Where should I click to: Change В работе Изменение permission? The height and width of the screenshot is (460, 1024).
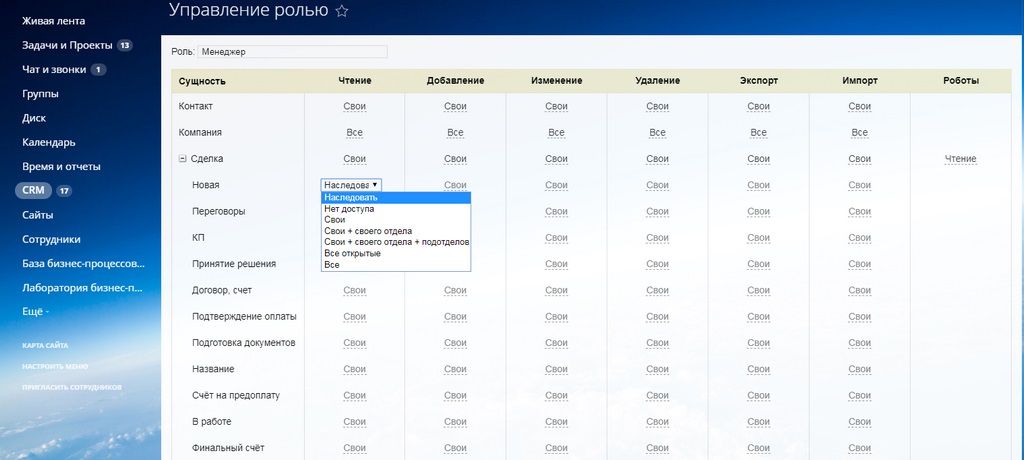click(x=556, y=422)
